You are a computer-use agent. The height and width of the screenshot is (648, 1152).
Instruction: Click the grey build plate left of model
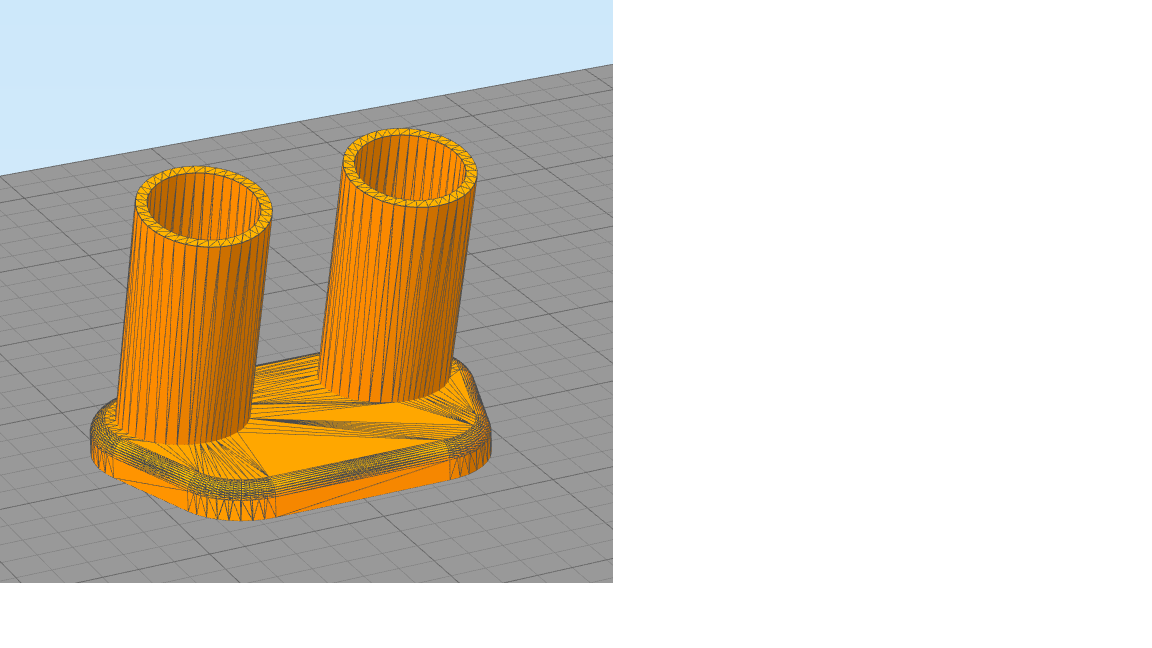click(x=50, y=350)
